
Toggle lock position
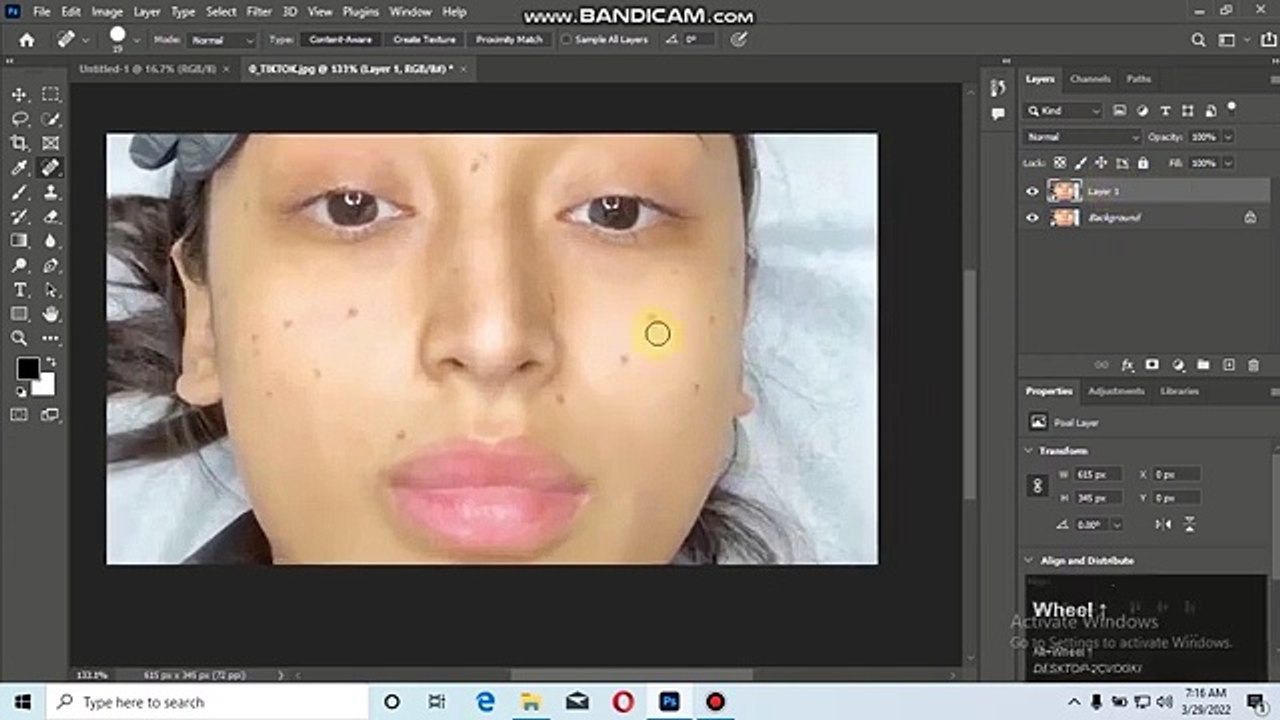click(x=1101, y=163)
